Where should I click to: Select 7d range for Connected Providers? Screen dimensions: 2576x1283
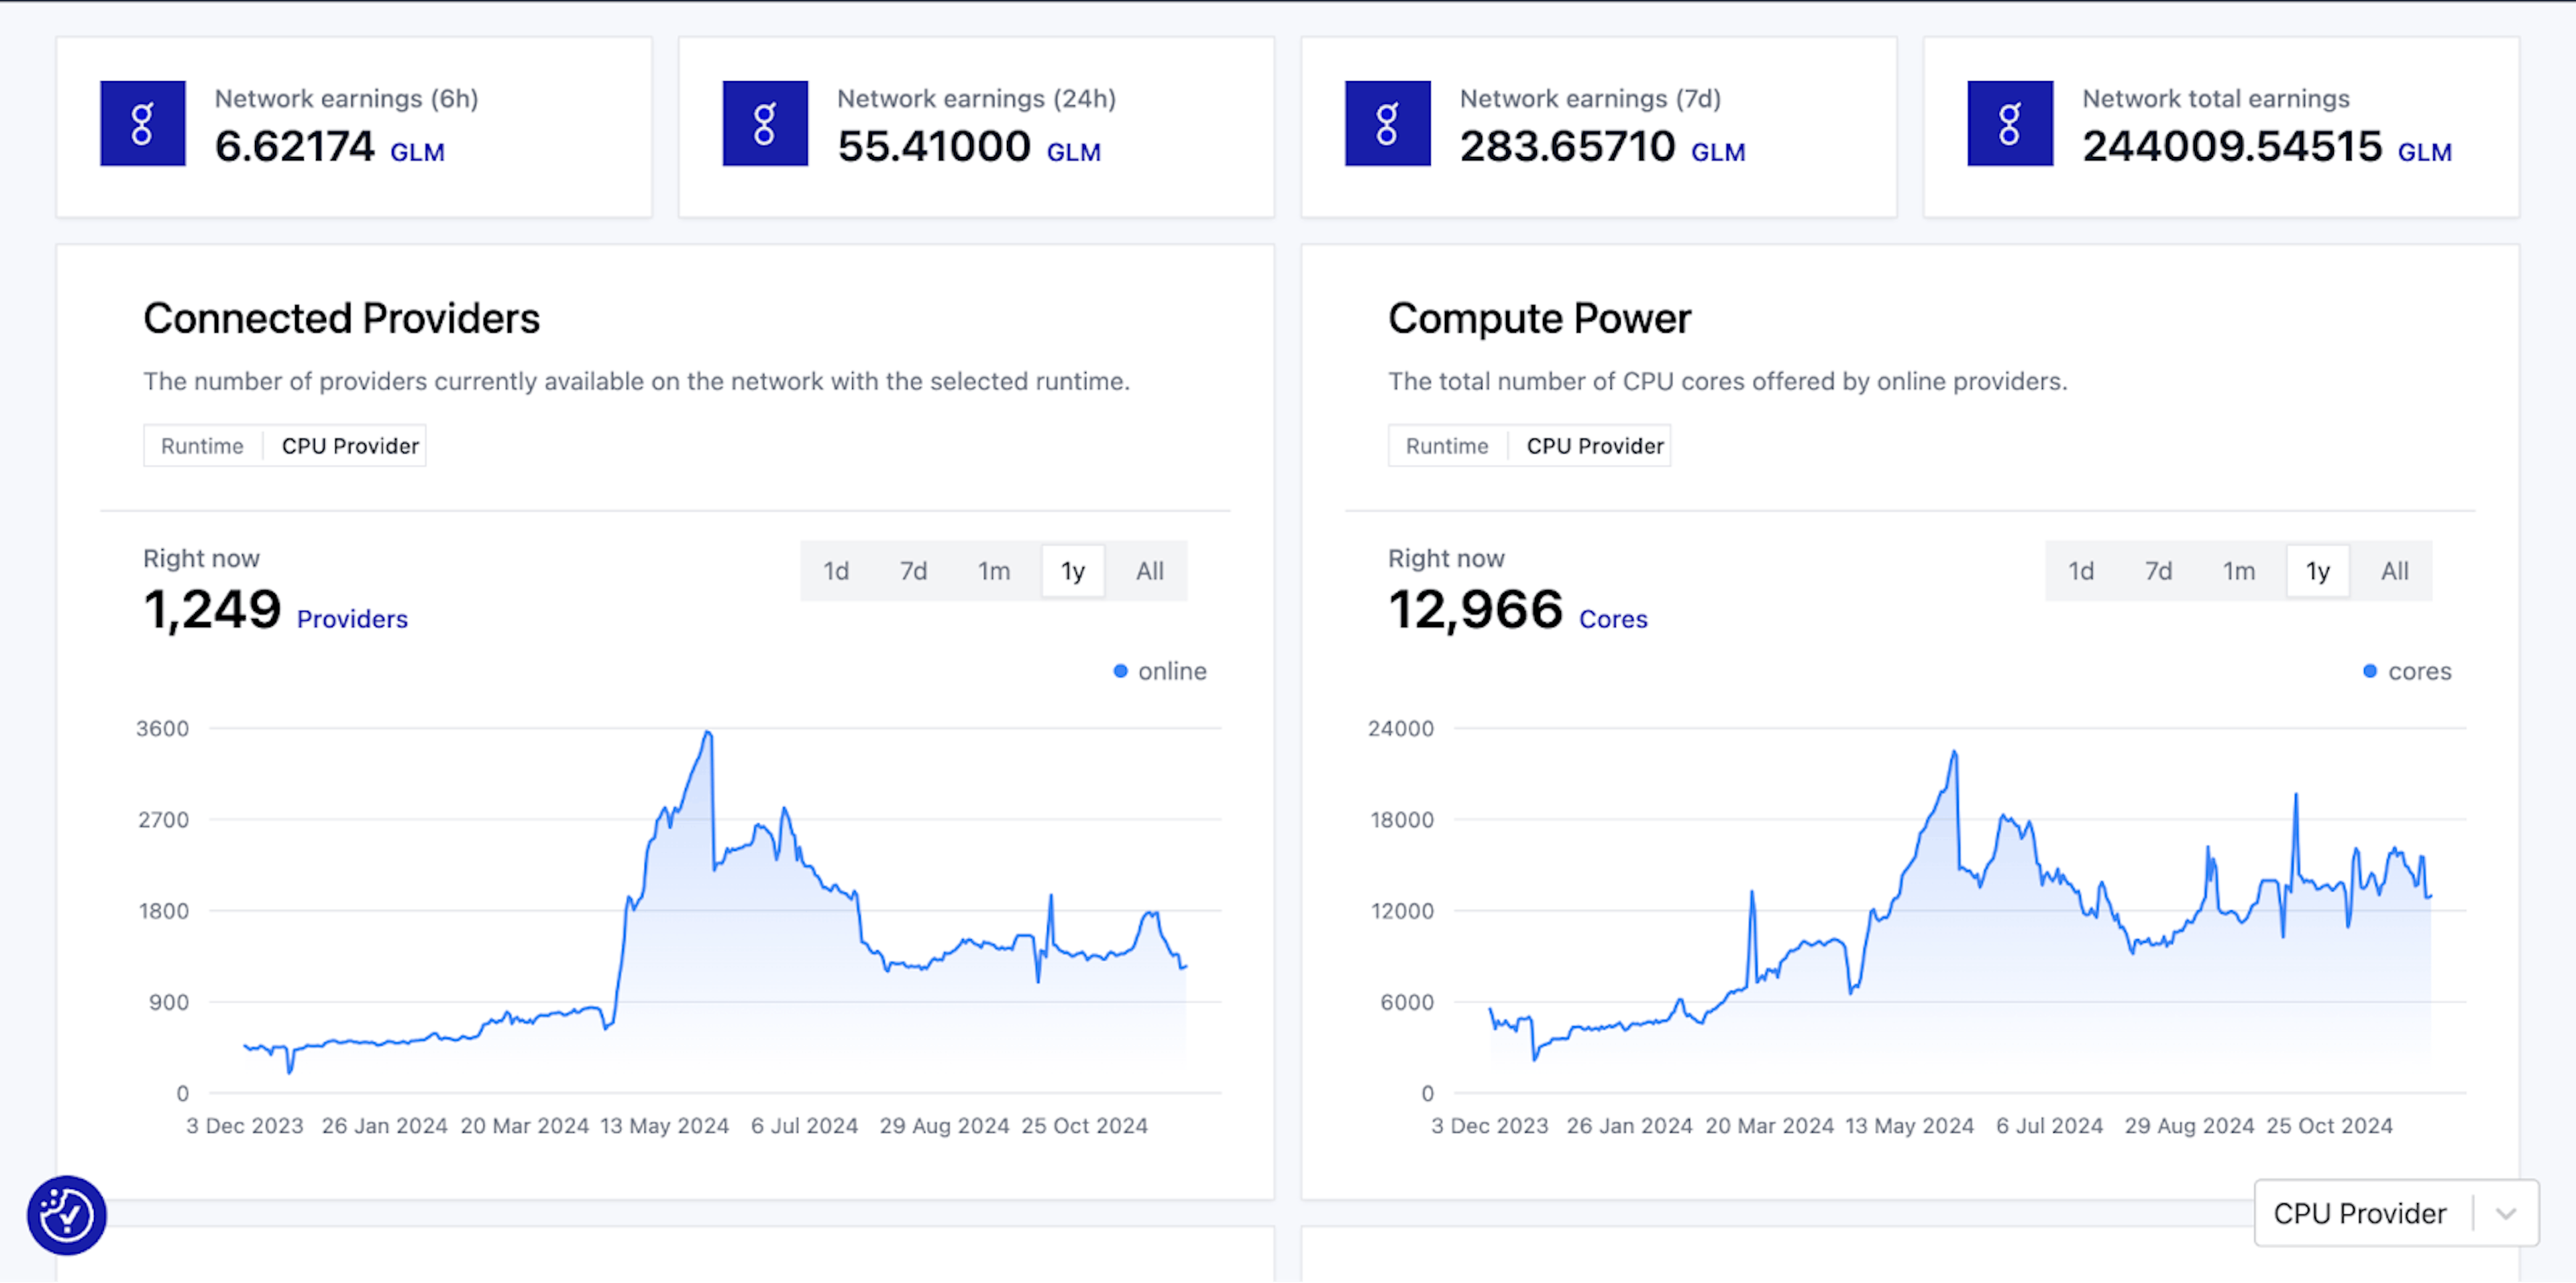(913, 571)
